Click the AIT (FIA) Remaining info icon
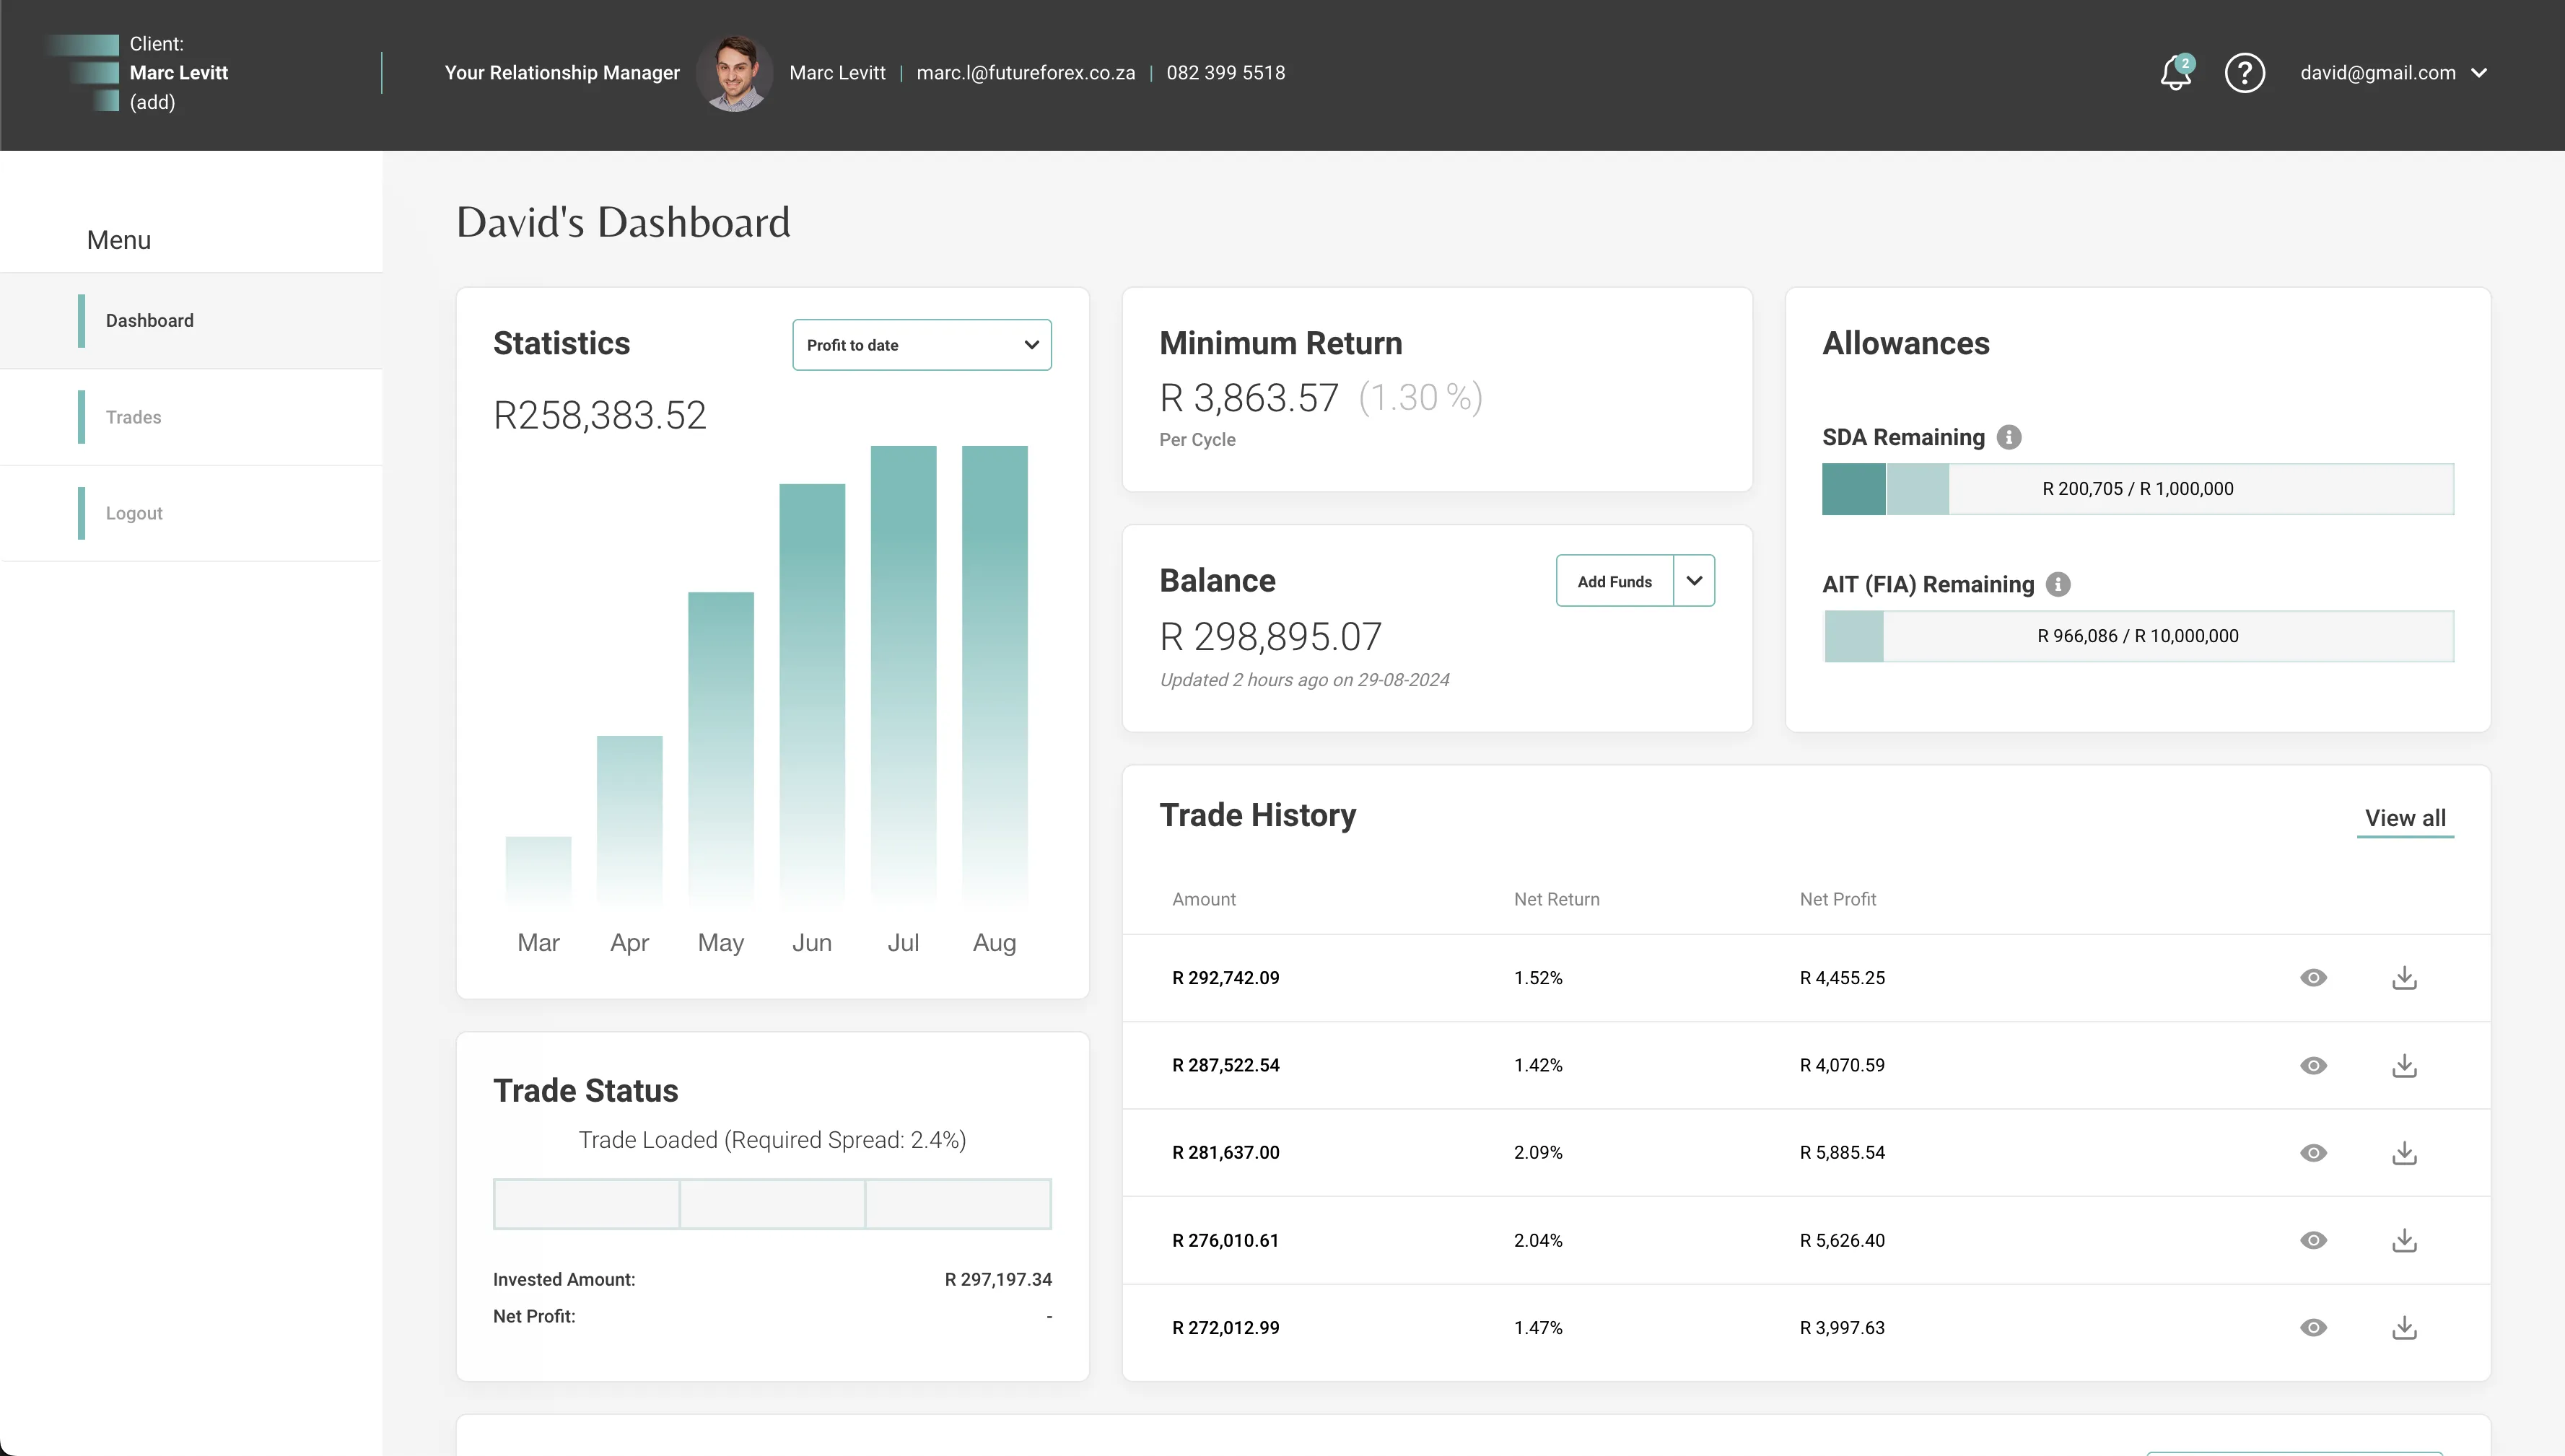 tap(2057, 584)
